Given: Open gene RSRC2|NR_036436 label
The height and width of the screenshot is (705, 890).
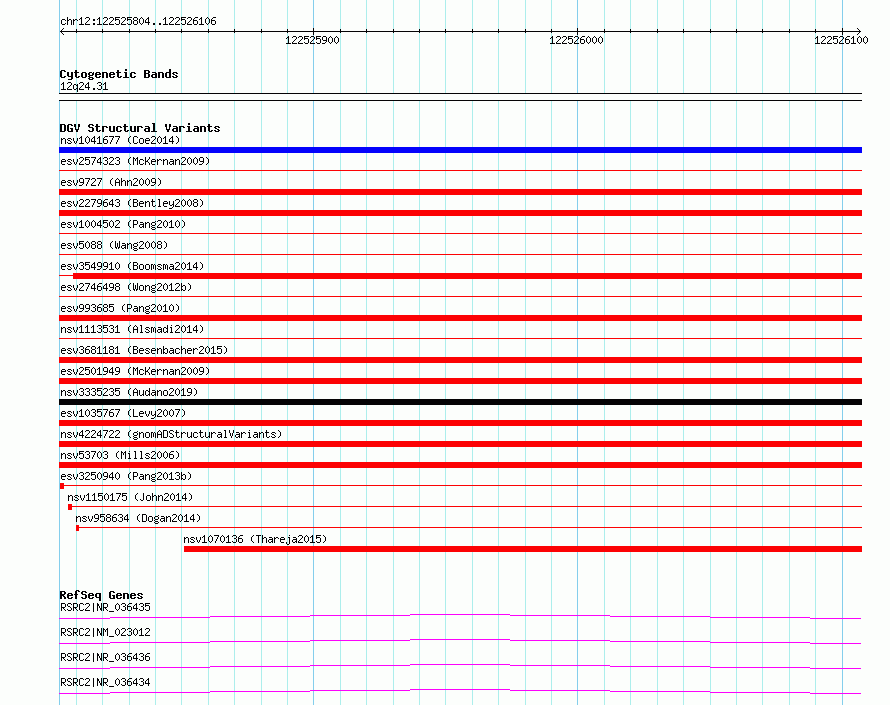Looking at the screenshot, I should [105, 657].
